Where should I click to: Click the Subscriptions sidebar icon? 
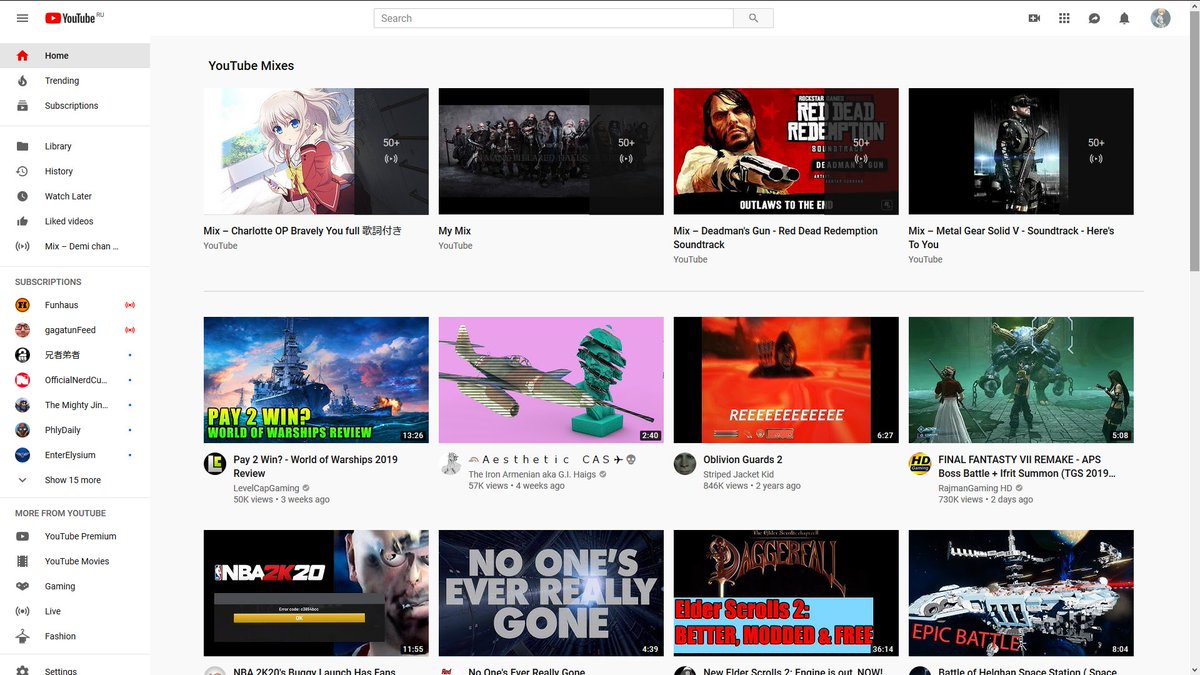pos(22,106)
